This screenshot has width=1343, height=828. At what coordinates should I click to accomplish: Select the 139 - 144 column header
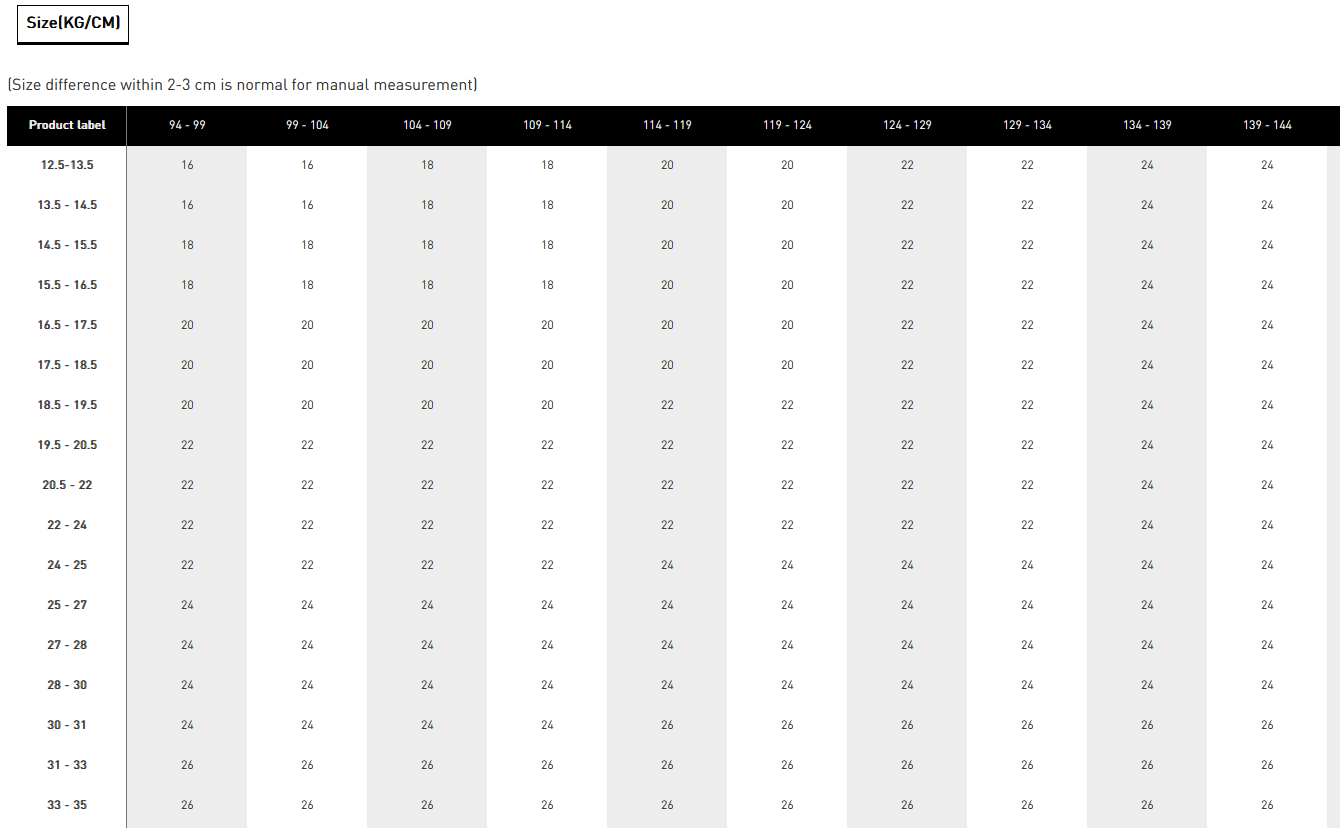click(1267, 125)
